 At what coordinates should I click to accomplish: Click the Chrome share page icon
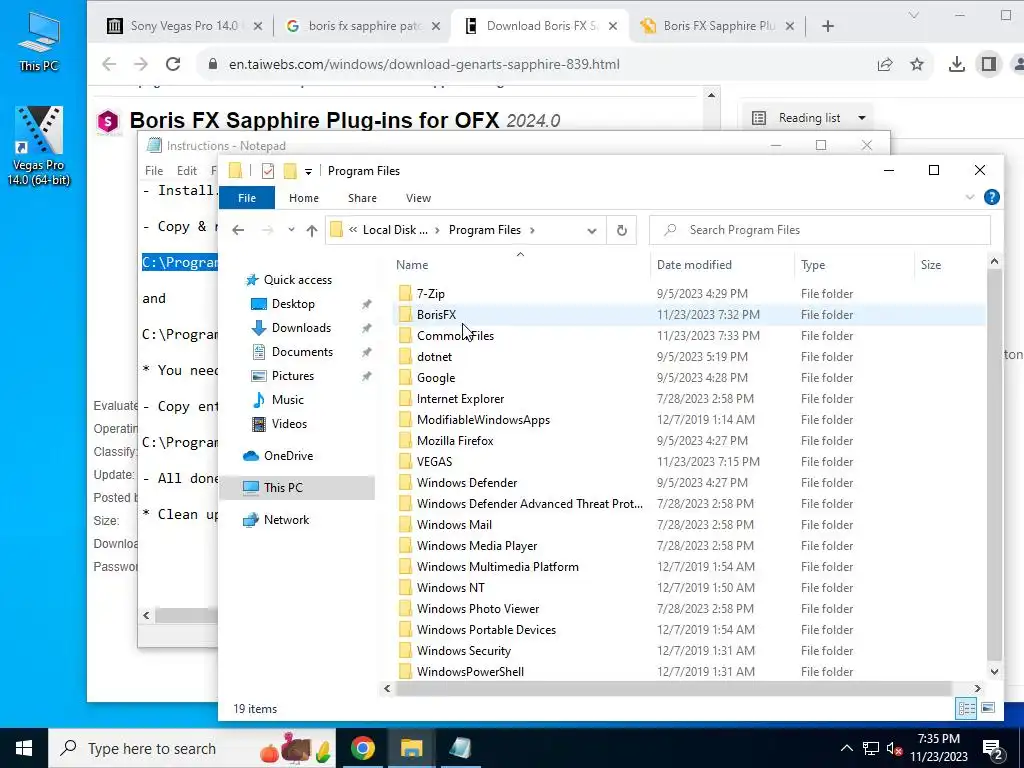click(885, 64)
